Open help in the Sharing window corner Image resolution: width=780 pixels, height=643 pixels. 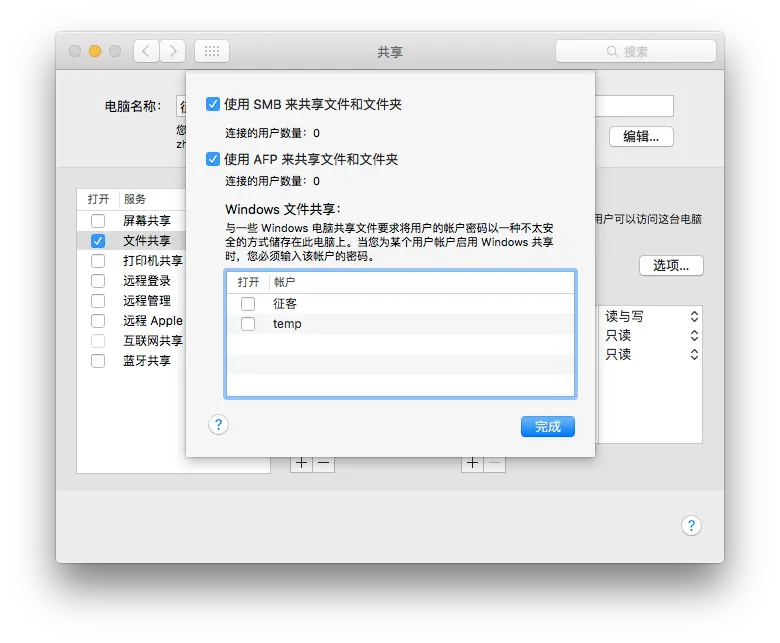click(691, 526)
